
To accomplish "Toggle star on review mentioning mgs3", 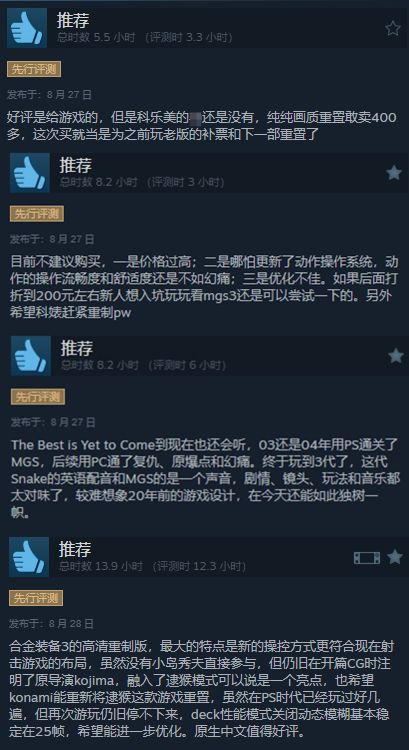I will pyautogui.click(x=394, y=173).
